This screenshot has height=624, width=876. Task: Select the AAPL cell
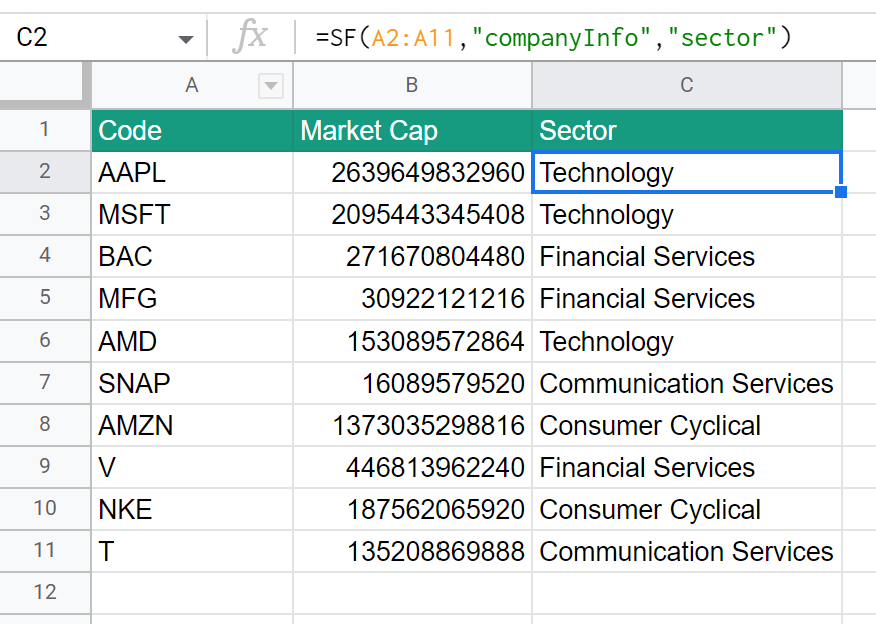[192, 172]
